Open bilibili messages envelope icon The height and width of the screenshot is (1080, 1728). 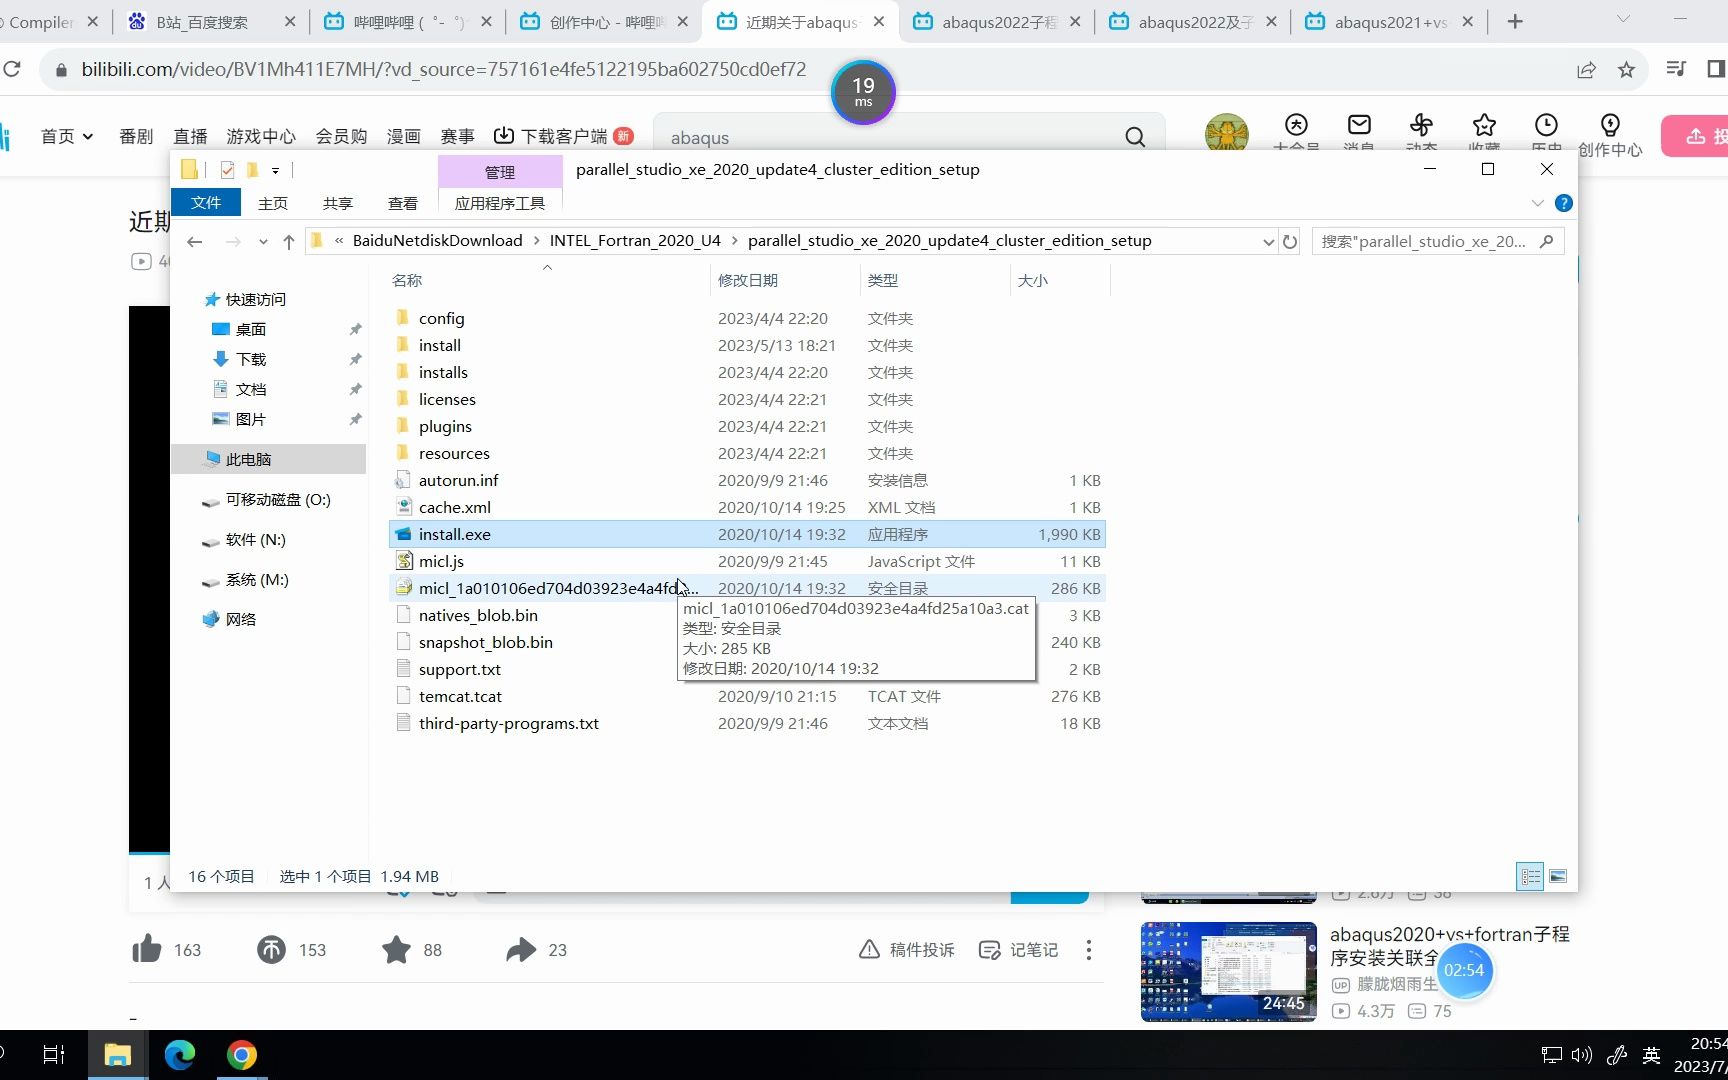(1359, 125)
